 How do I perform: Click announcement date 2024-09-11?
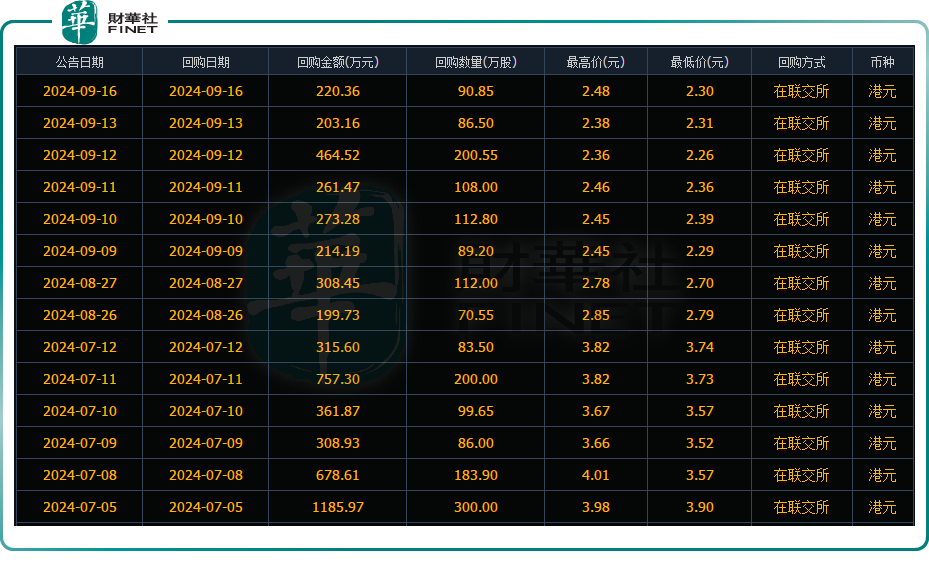point(80,187)
